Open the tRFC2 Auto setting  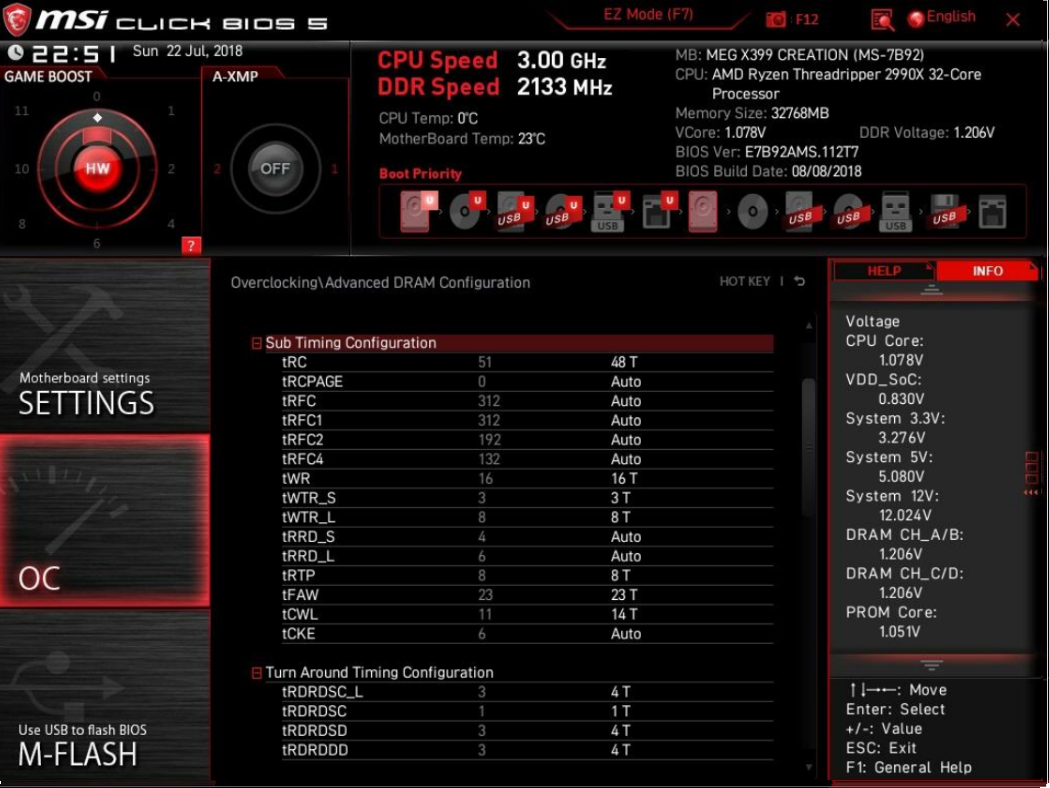[625, 440]
